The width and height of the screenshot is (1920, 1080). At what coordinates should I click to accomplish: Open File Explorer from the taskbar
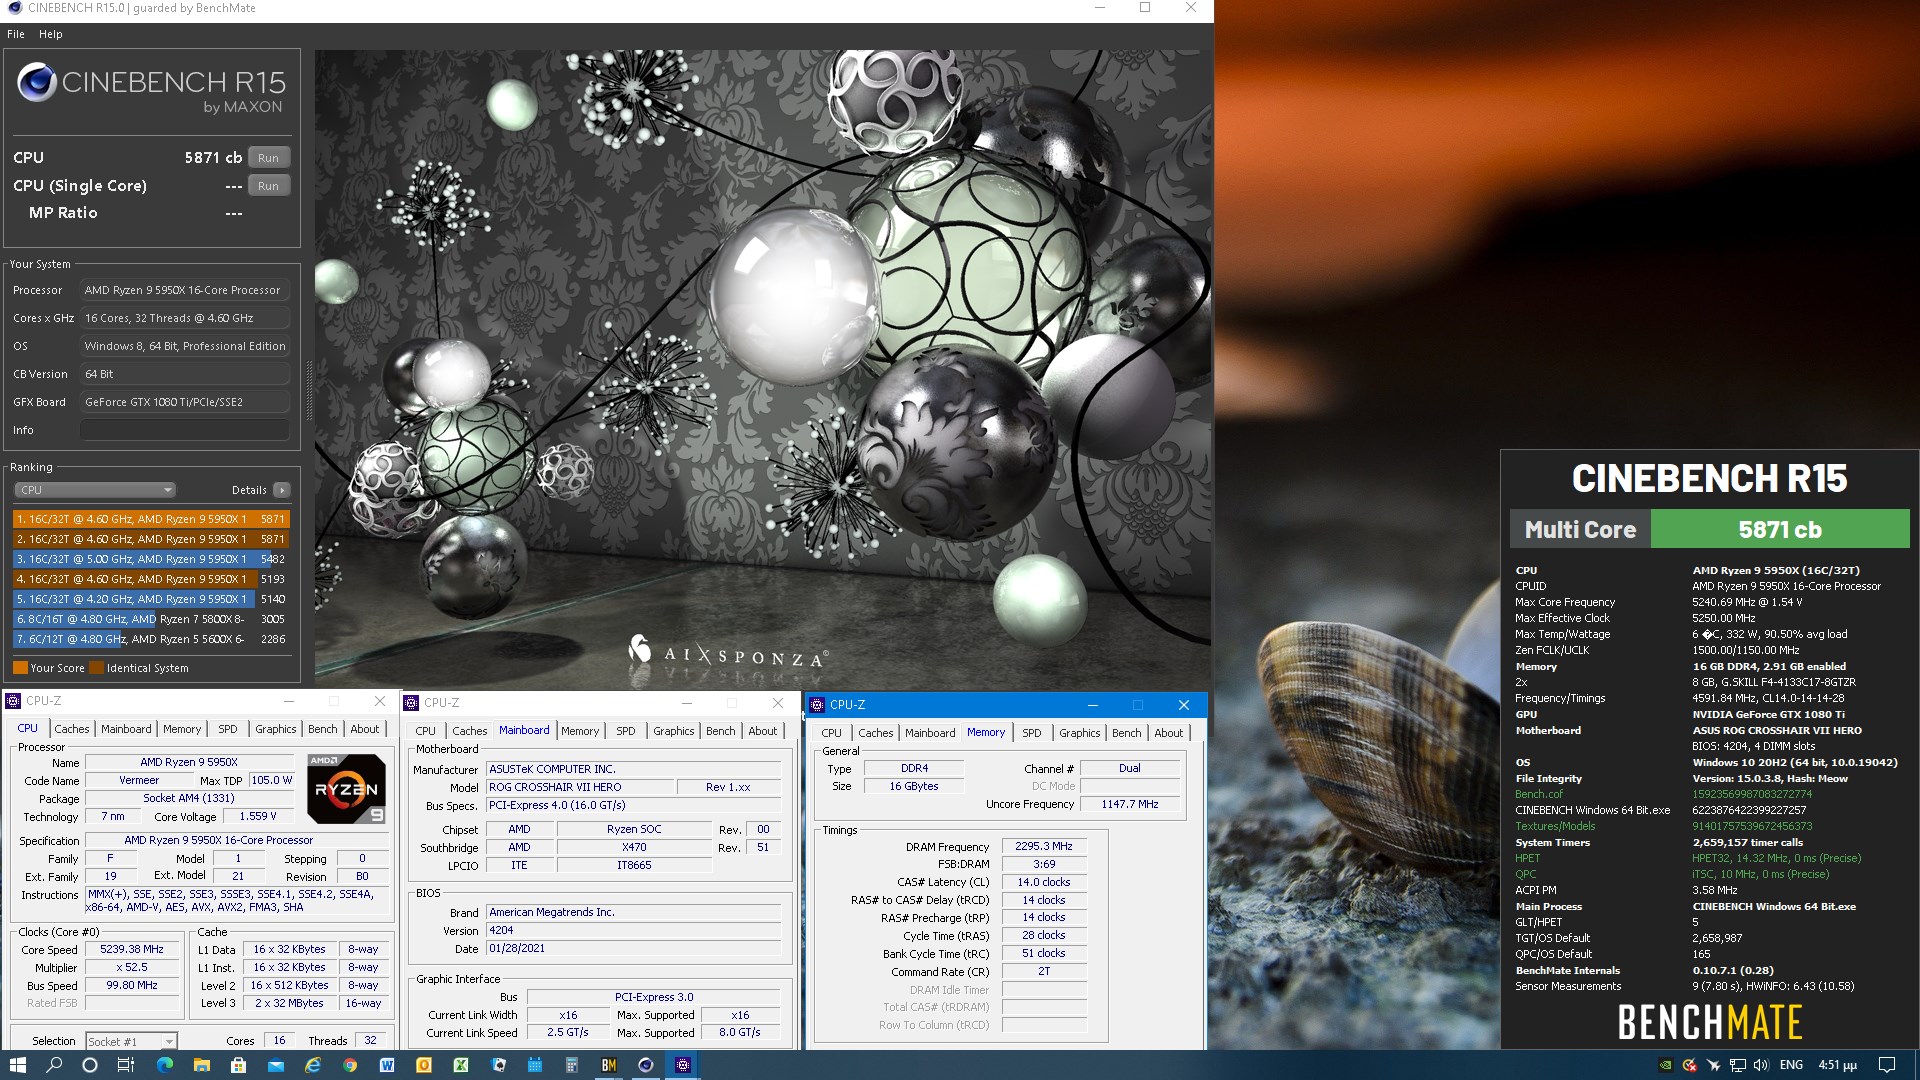click(201, 1065)
